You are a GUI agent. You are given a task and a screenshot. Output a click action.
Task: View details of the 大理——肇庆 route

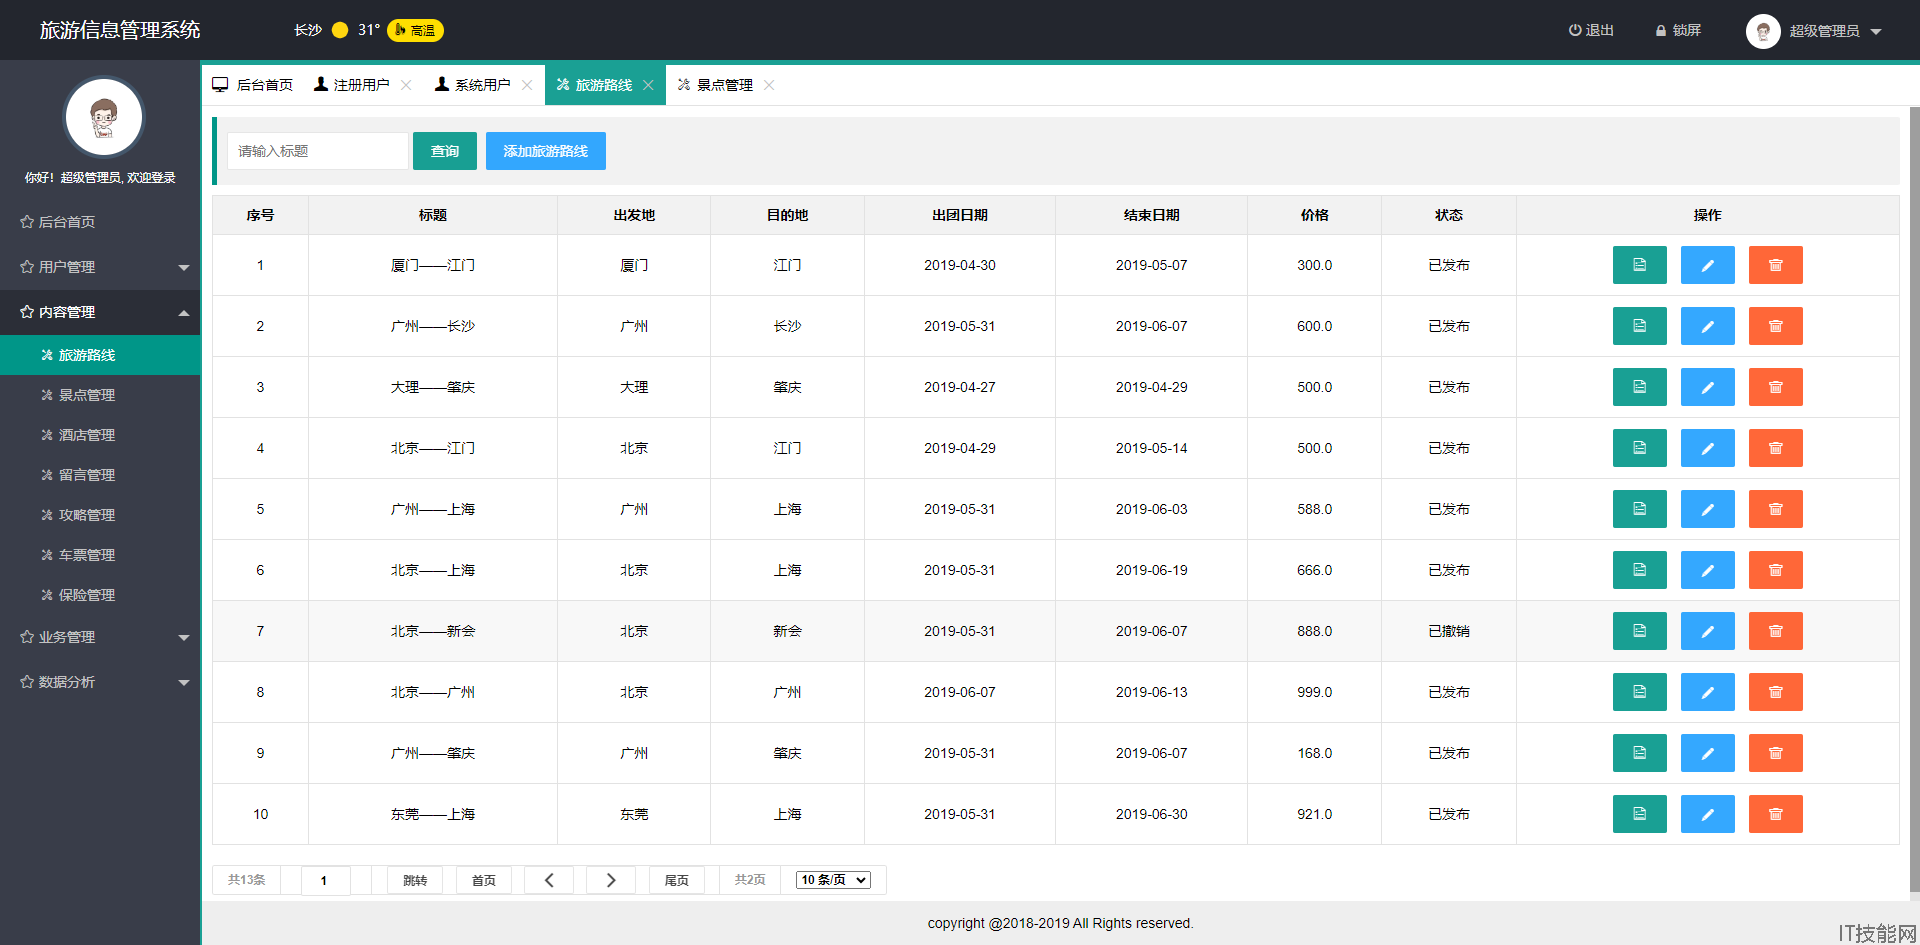[1639, 387]
